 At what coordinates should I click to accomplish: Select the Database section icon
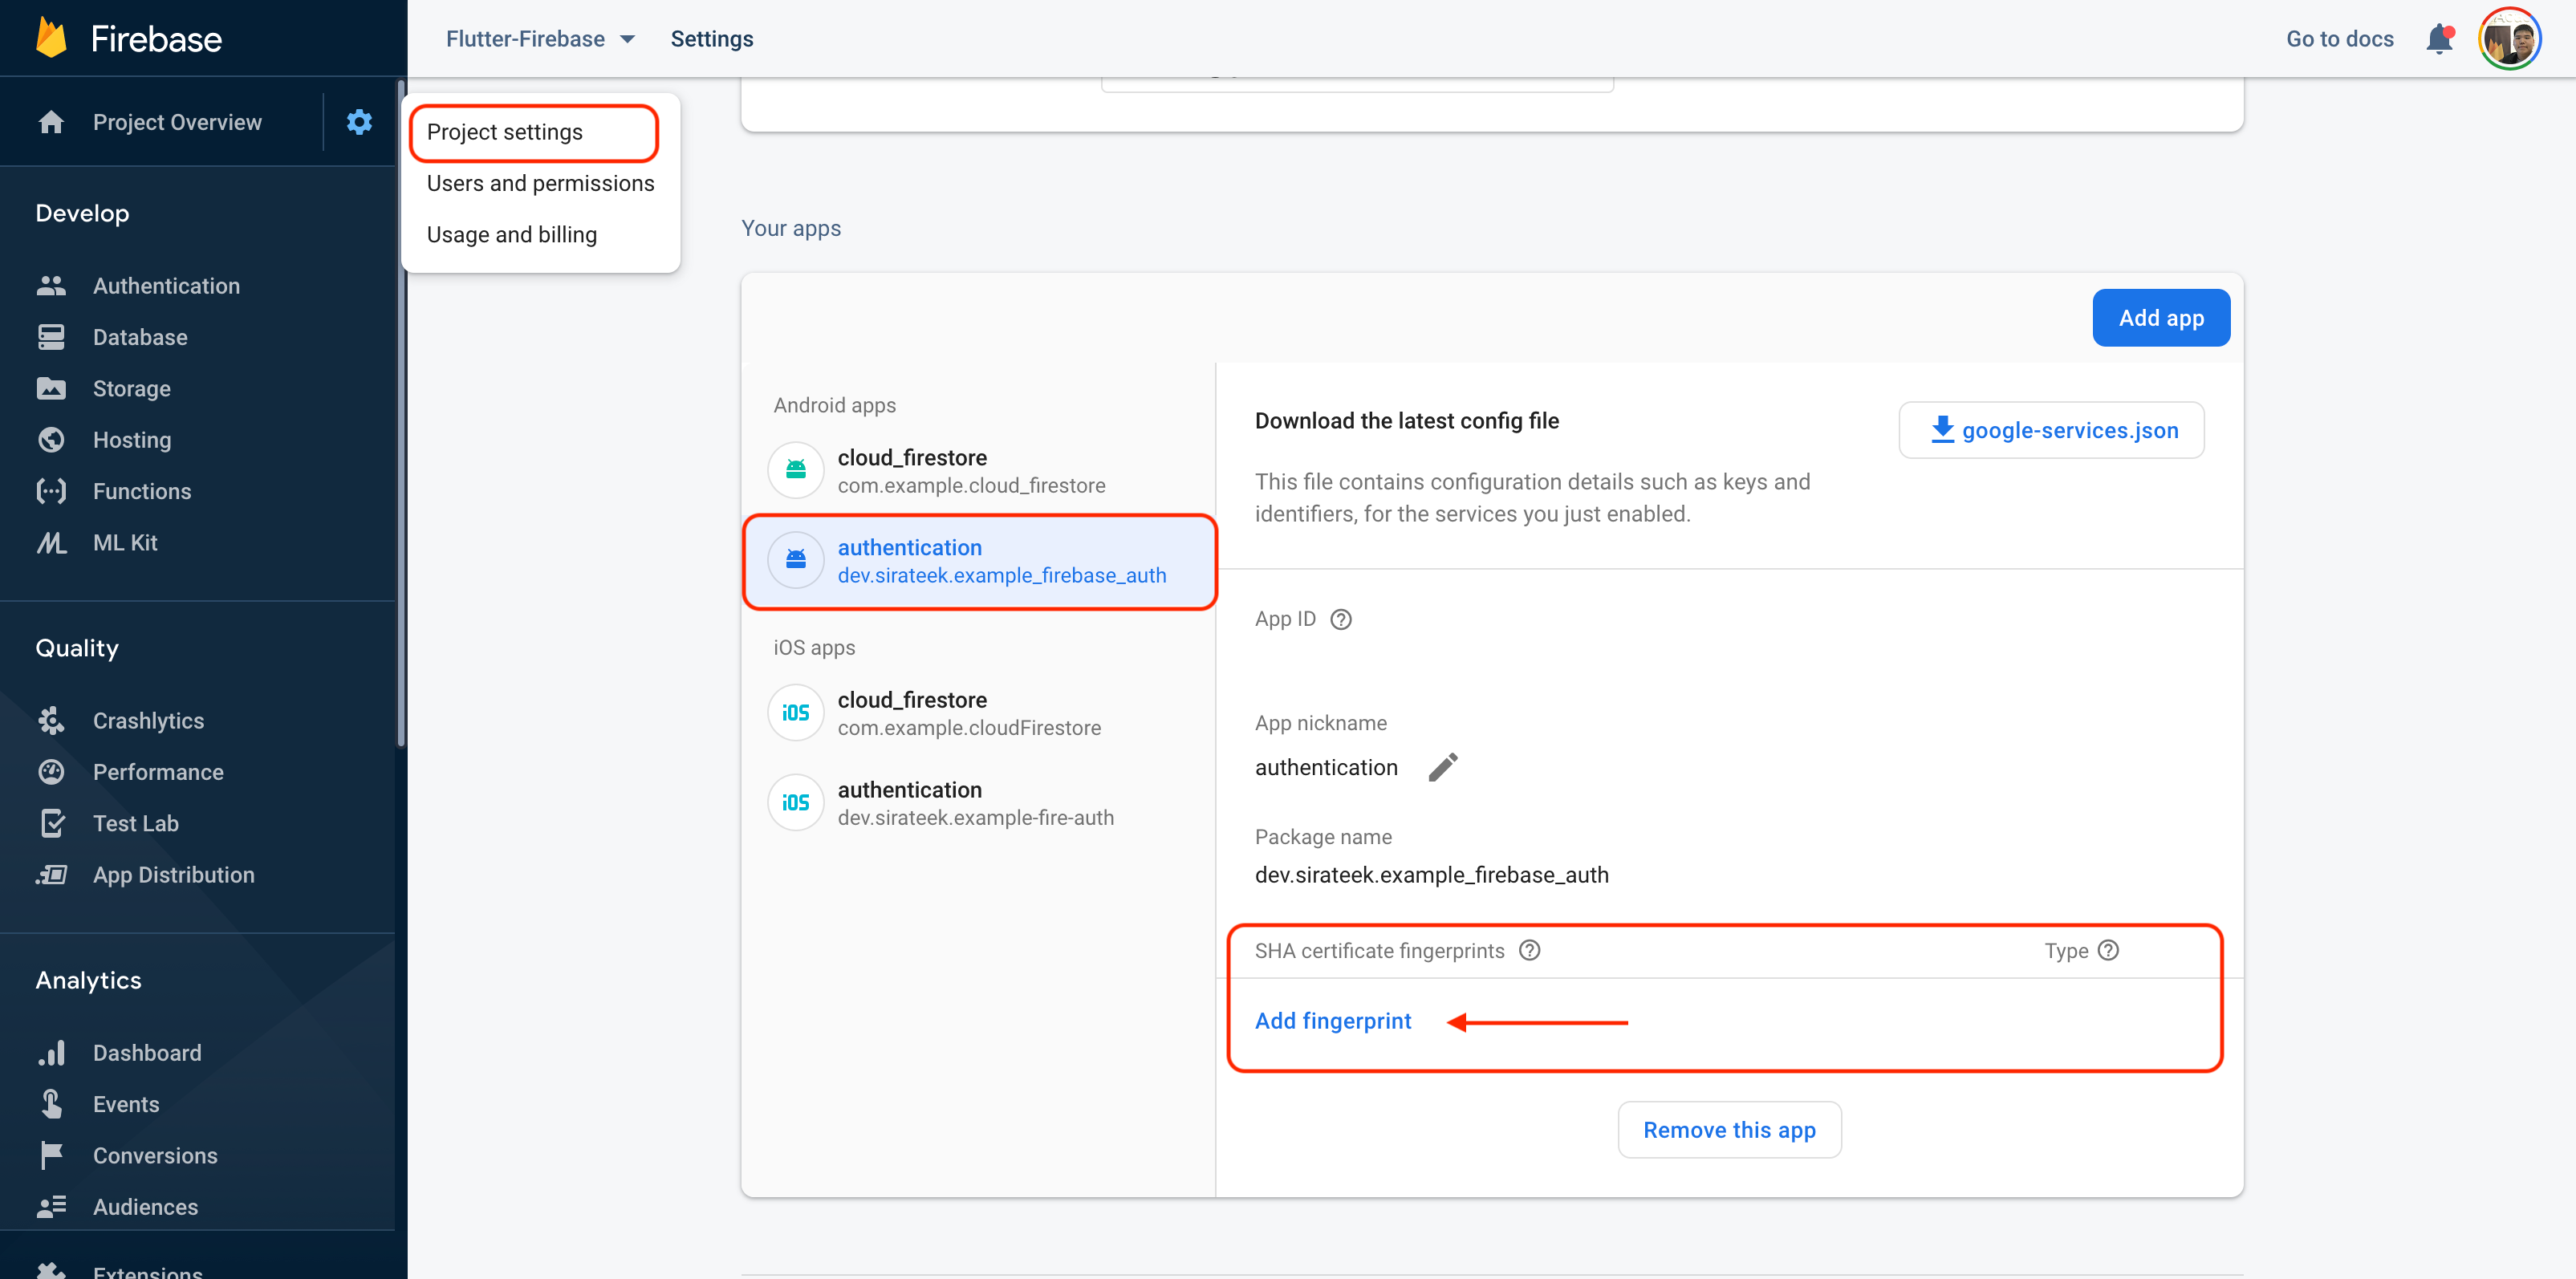pos(51,337)
